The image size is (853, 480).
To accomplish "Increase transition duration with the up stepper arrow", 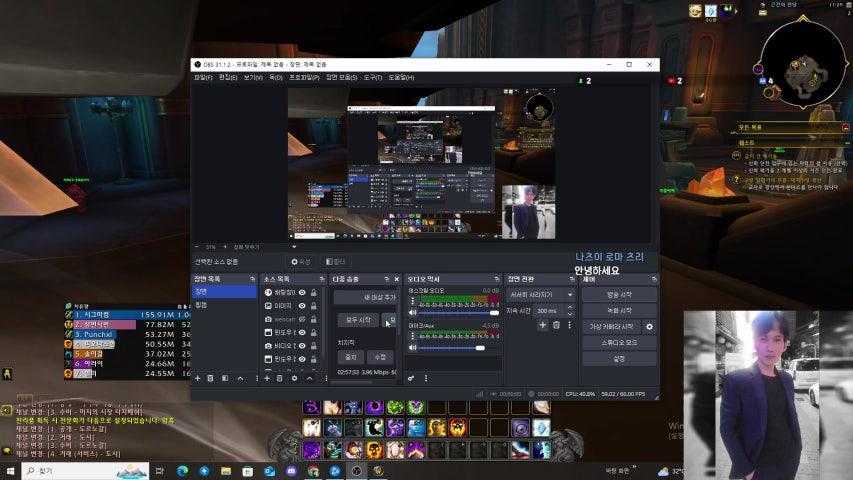I will coord(570,307).
